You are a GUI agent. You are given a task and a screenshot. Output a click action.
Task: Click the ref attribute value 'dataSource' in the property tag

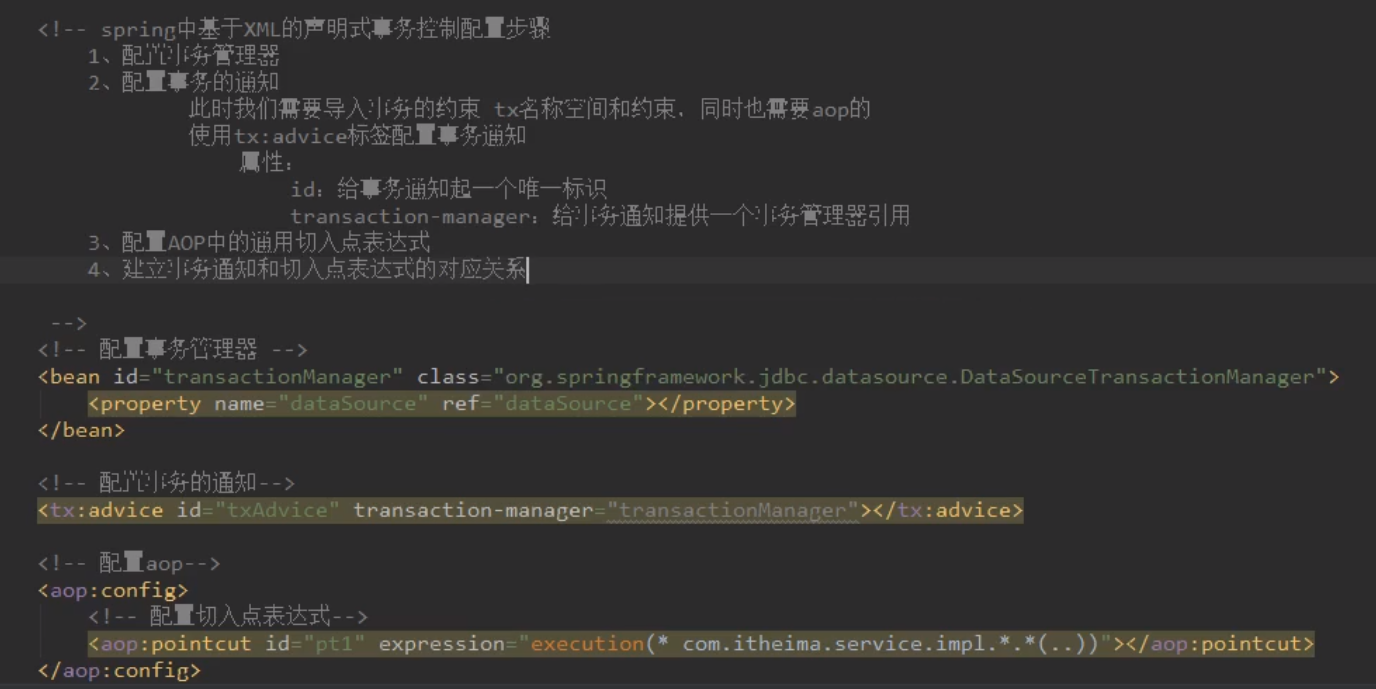coord(567,404)
